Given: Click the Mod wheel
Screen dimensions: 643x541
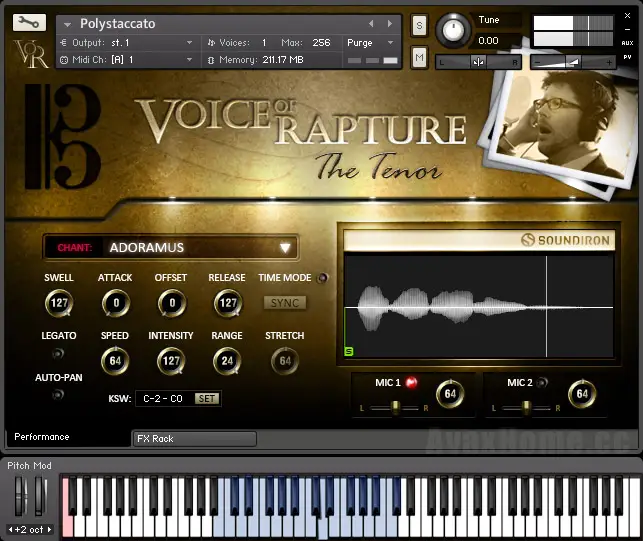Looking at the screenshot, I should [40, 495].
